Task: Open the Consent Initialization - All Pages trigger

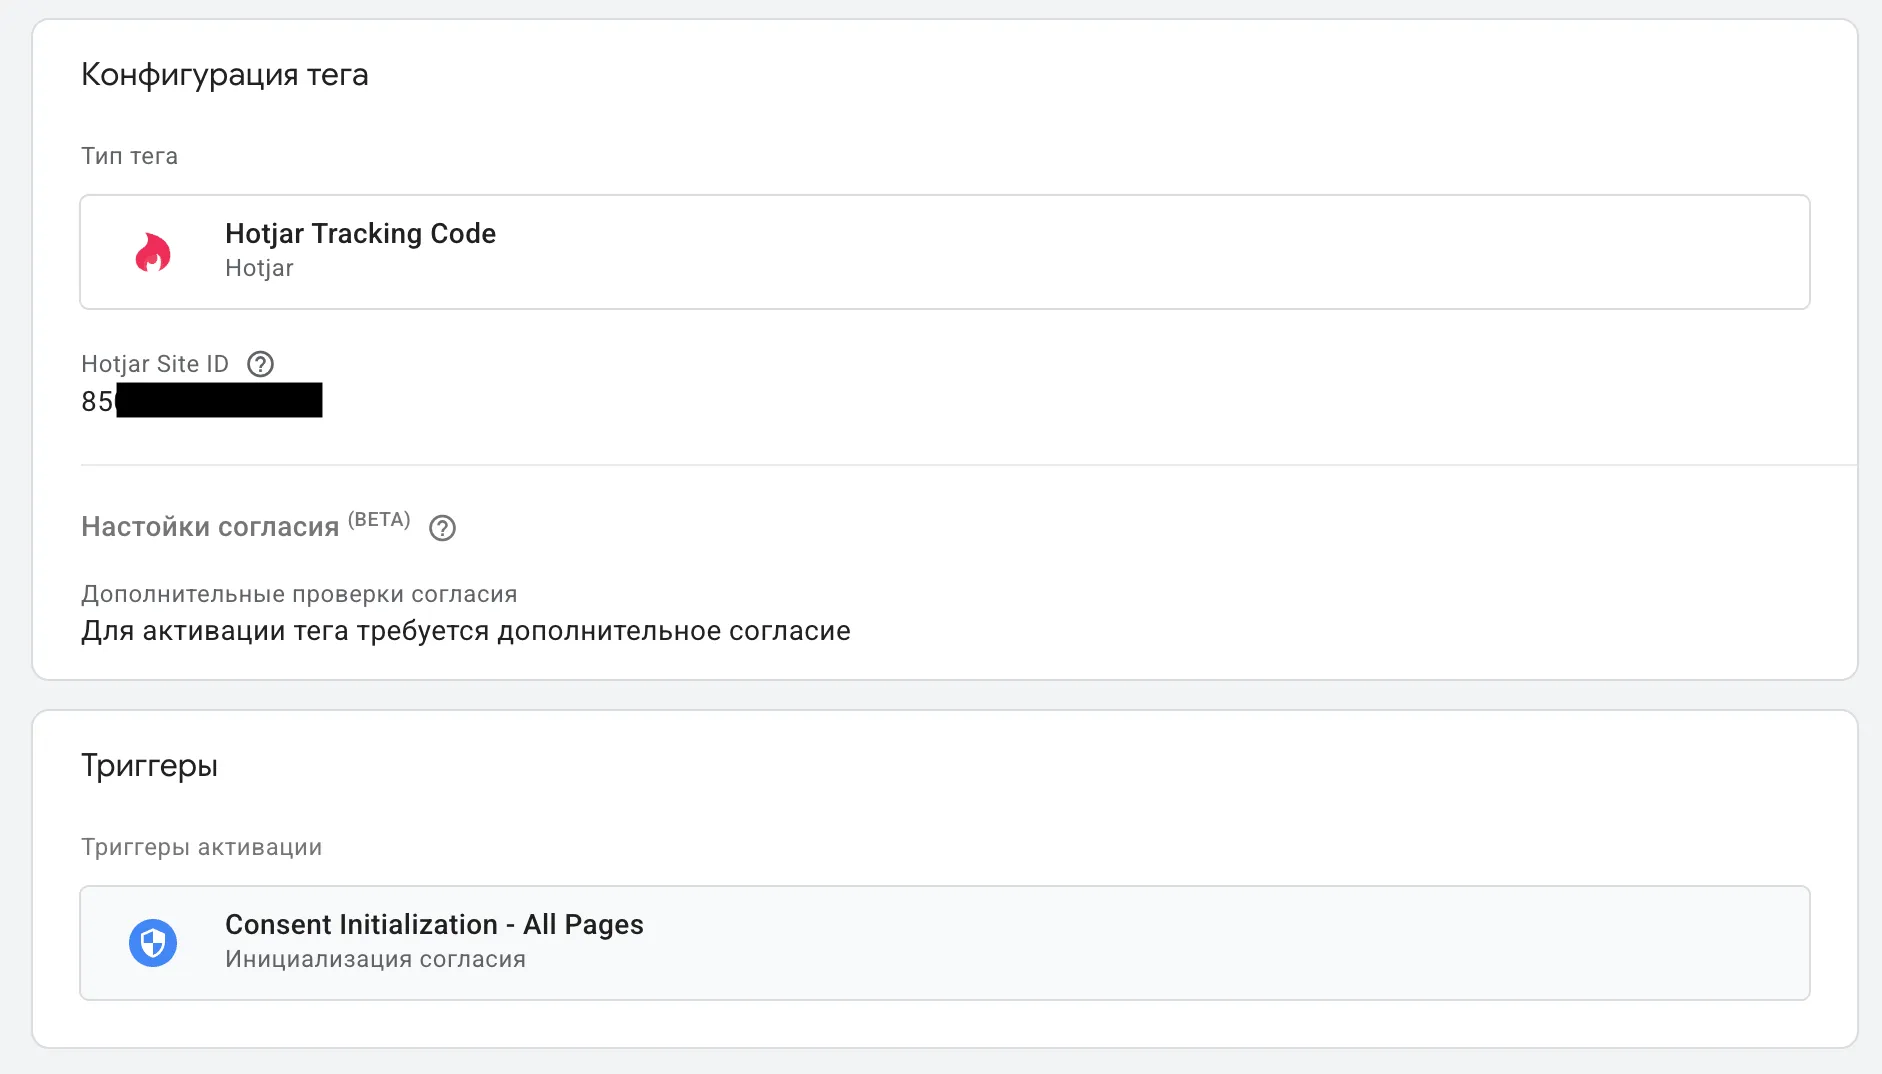Action: (945, 943)
